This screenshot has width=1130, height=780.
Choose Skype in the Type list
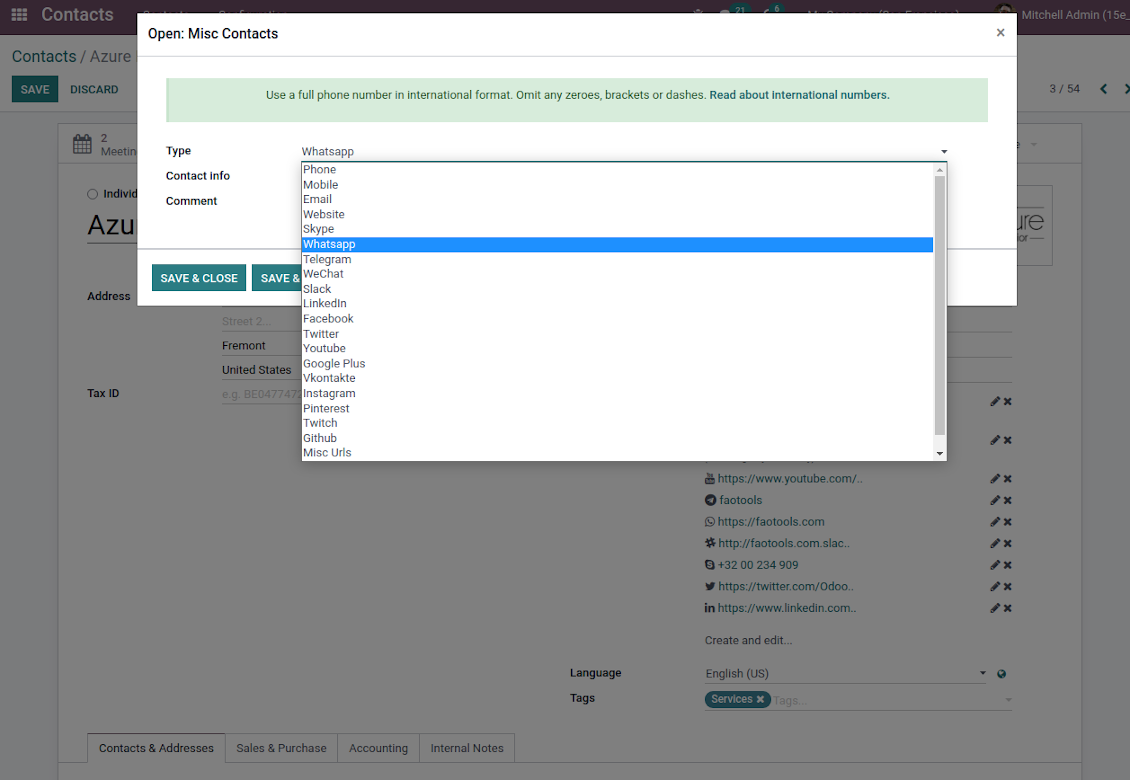(x=618, y=229)
